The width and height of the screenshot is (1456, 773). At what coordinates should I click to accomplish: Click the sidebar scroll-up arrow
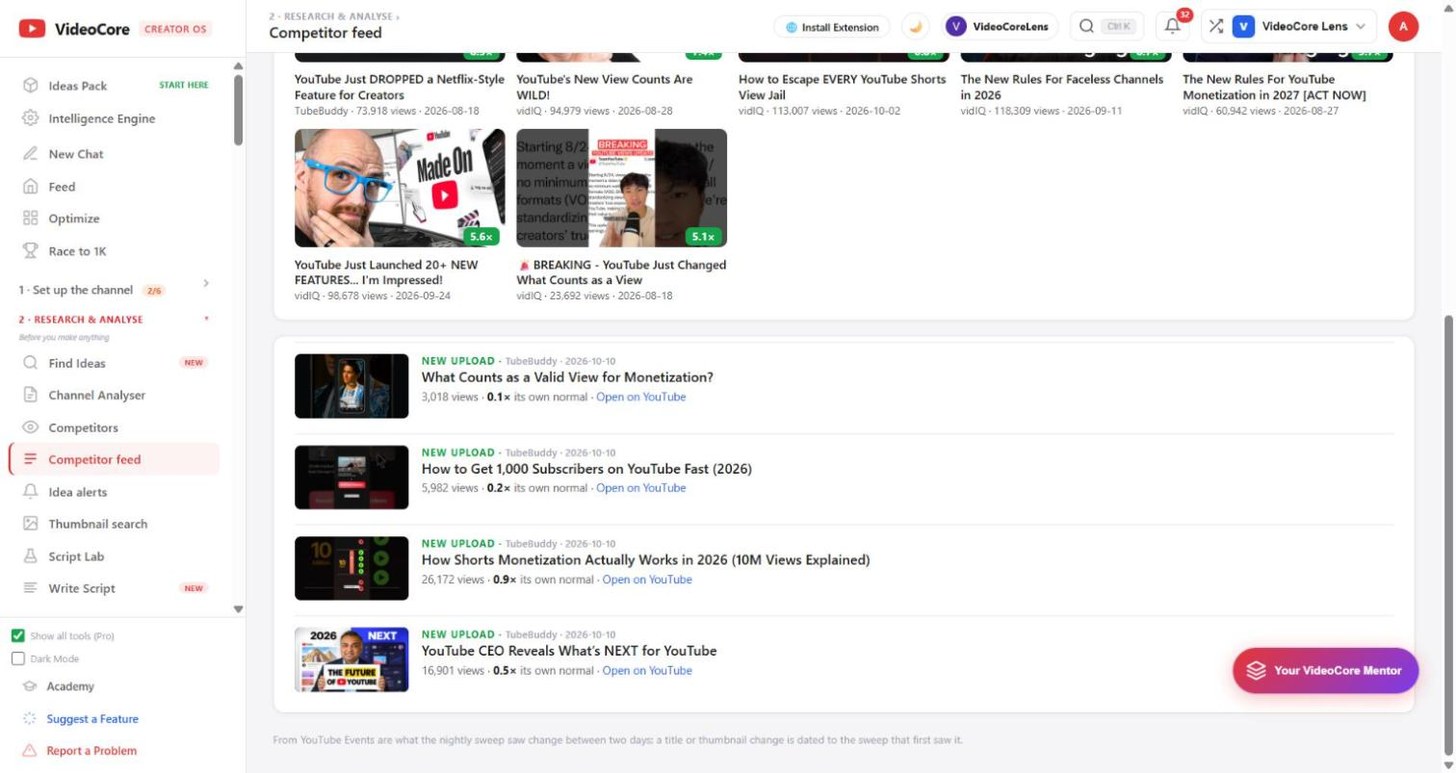point(238,66)
